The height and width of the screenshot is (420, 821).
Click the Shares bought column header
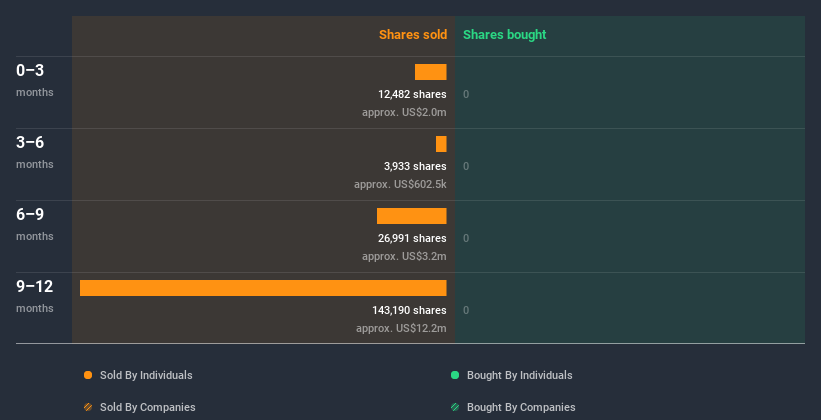pos(505,35)
